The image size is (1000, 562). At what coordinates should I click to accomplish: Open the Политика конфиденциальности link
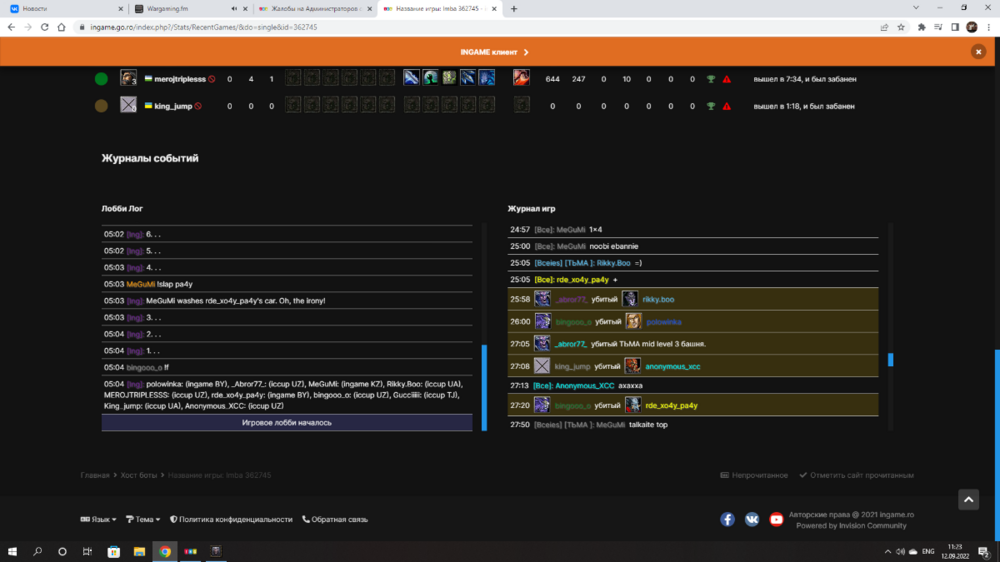(231, 519)
